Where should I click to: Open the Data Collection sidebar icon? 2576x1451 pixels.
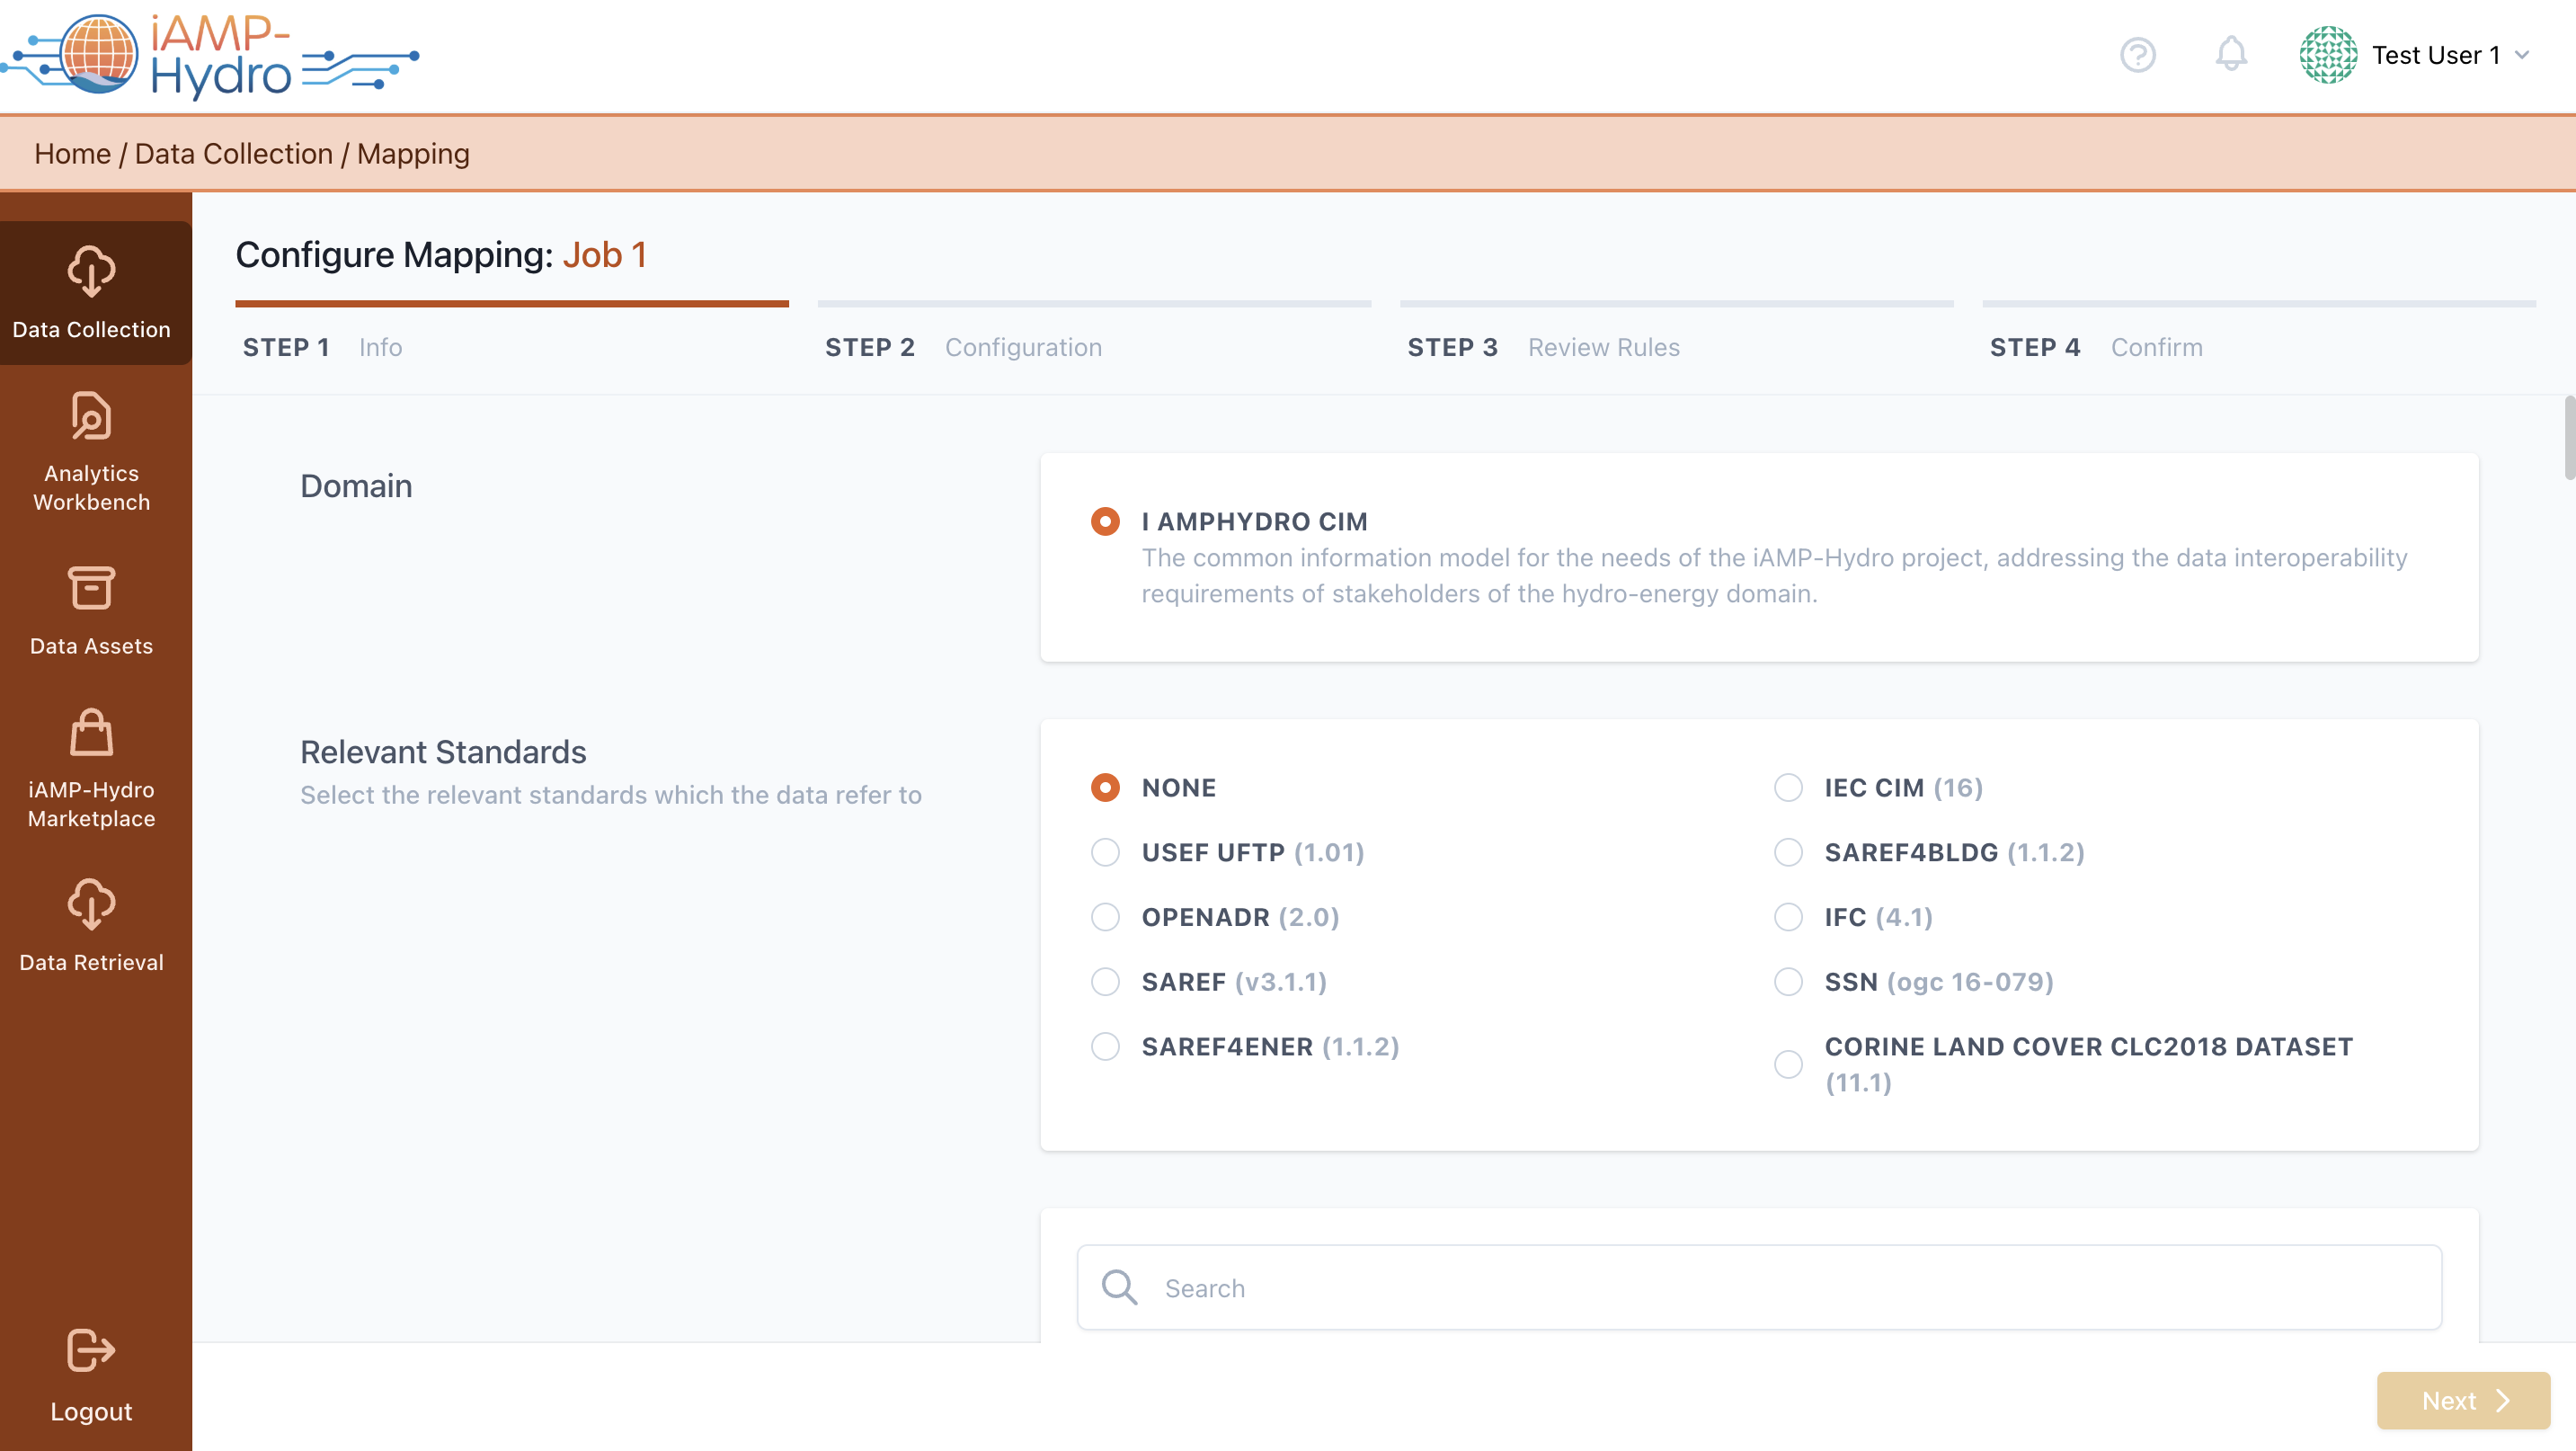[91, 272]
